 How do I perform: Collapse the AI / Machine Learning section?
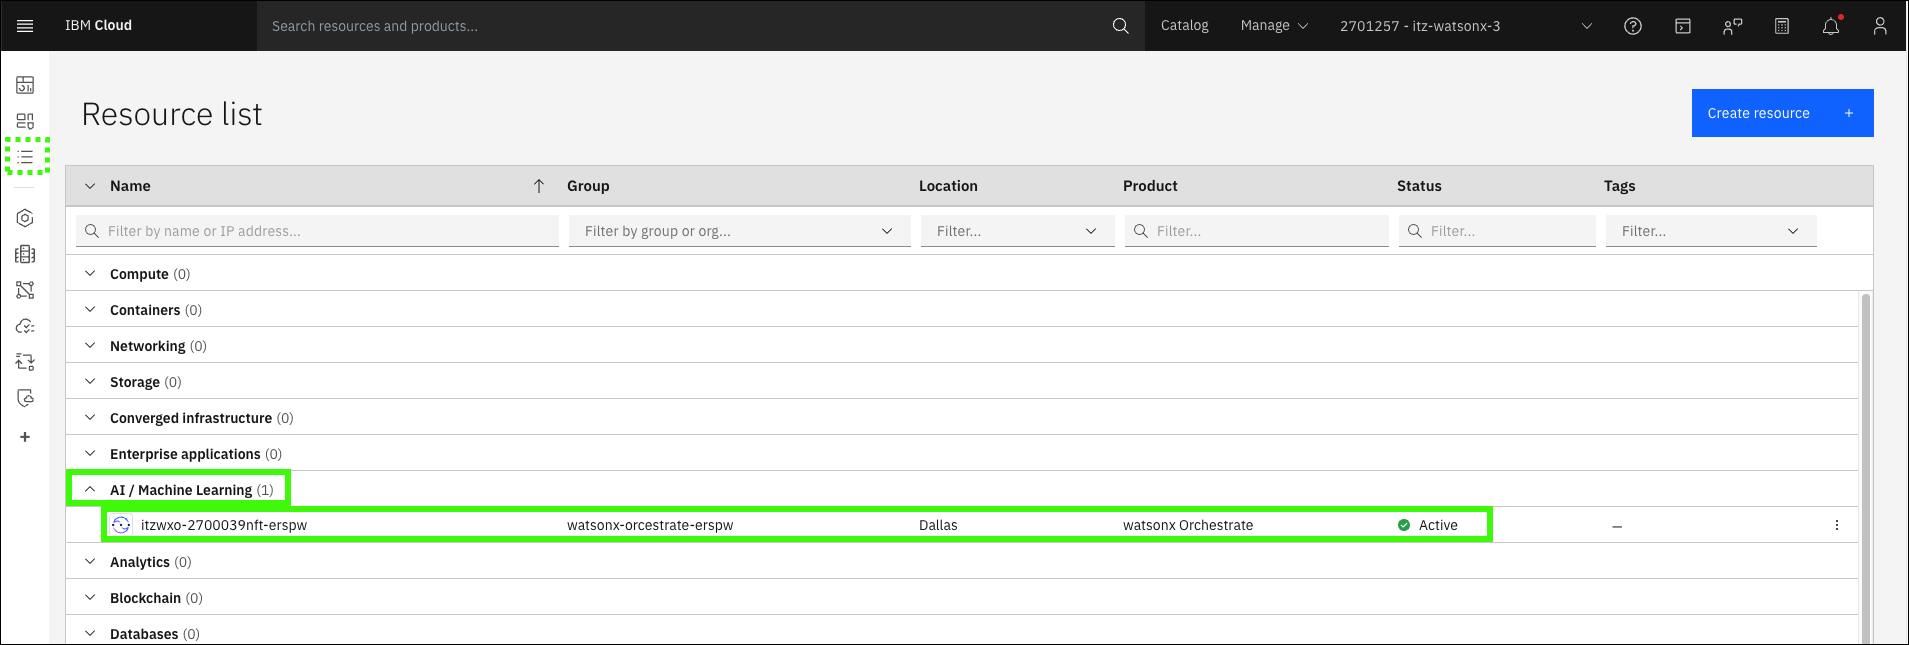click(90, 490)
